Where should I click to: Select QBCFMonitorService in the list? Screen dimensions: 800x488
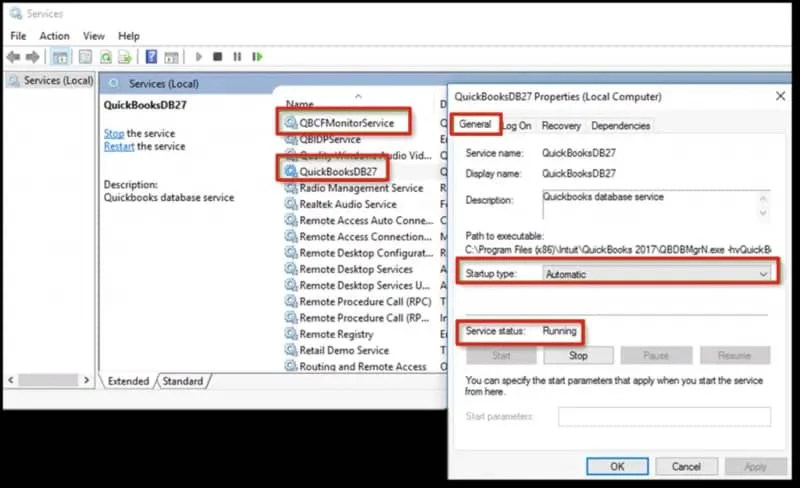pyautogui.click(x=346, y=123)
